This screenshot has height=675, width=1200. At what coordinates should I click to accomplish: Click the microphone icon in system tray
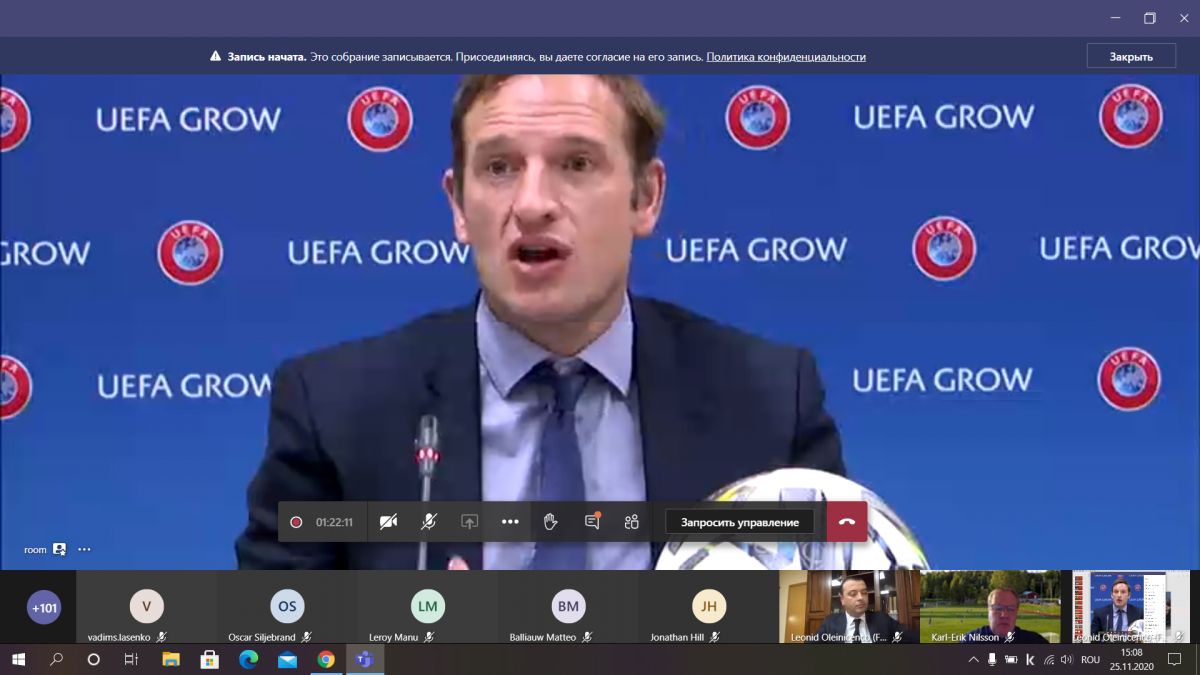(992, 659)
